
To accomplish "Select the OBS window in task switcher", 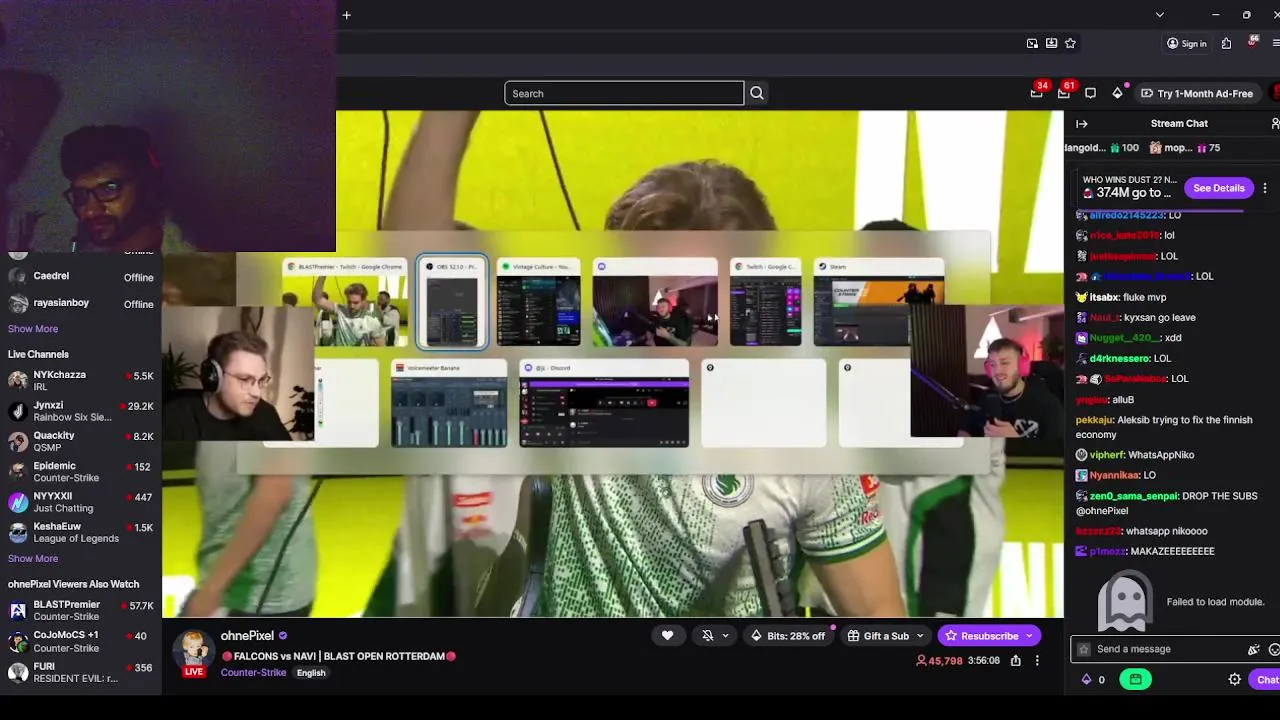I will (452, 302).
